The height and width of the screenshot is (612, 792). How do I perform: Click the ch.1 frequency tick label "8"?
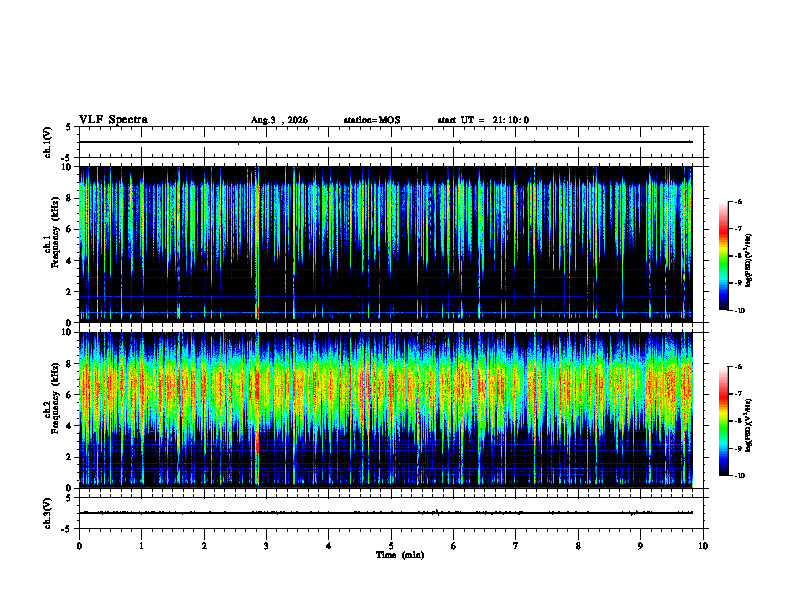pos(69,198)
